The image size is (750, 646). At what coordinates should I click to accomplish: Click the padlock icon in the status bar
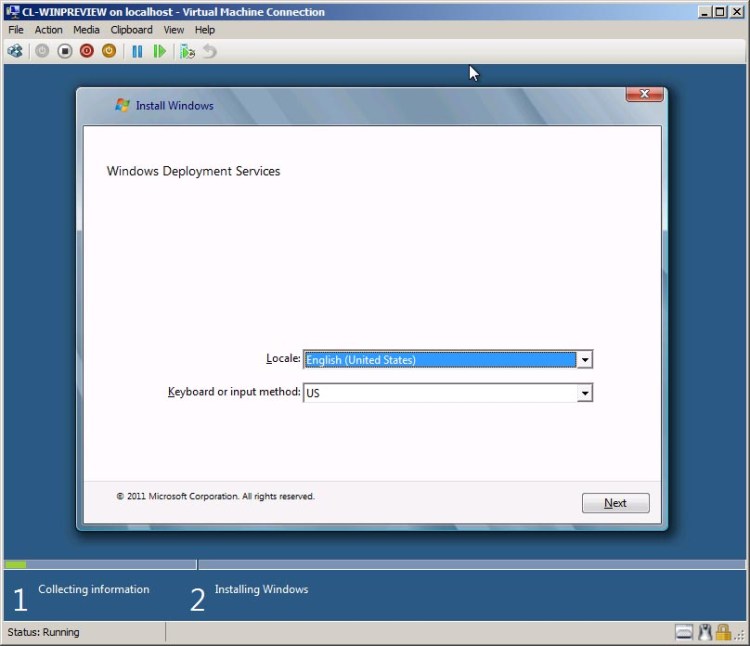point(722,632)
